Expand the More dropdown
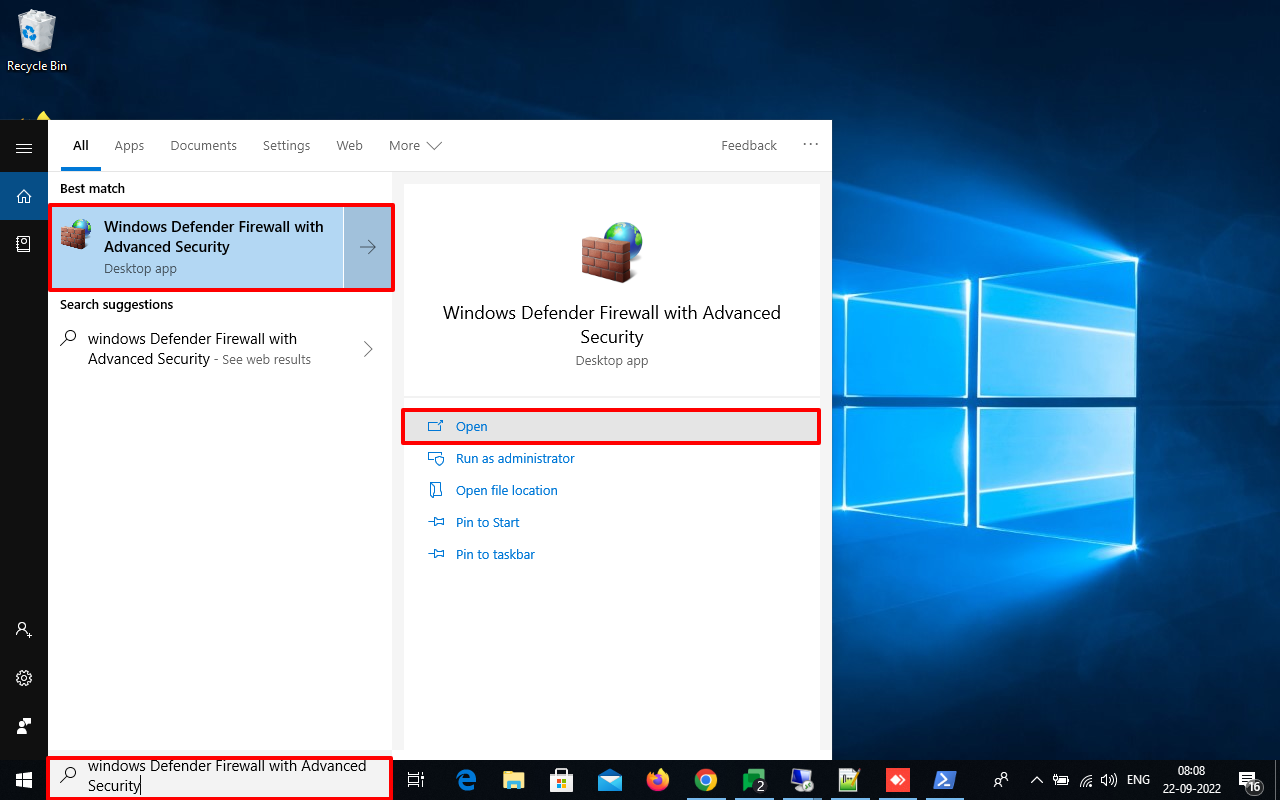 [415, 145]
